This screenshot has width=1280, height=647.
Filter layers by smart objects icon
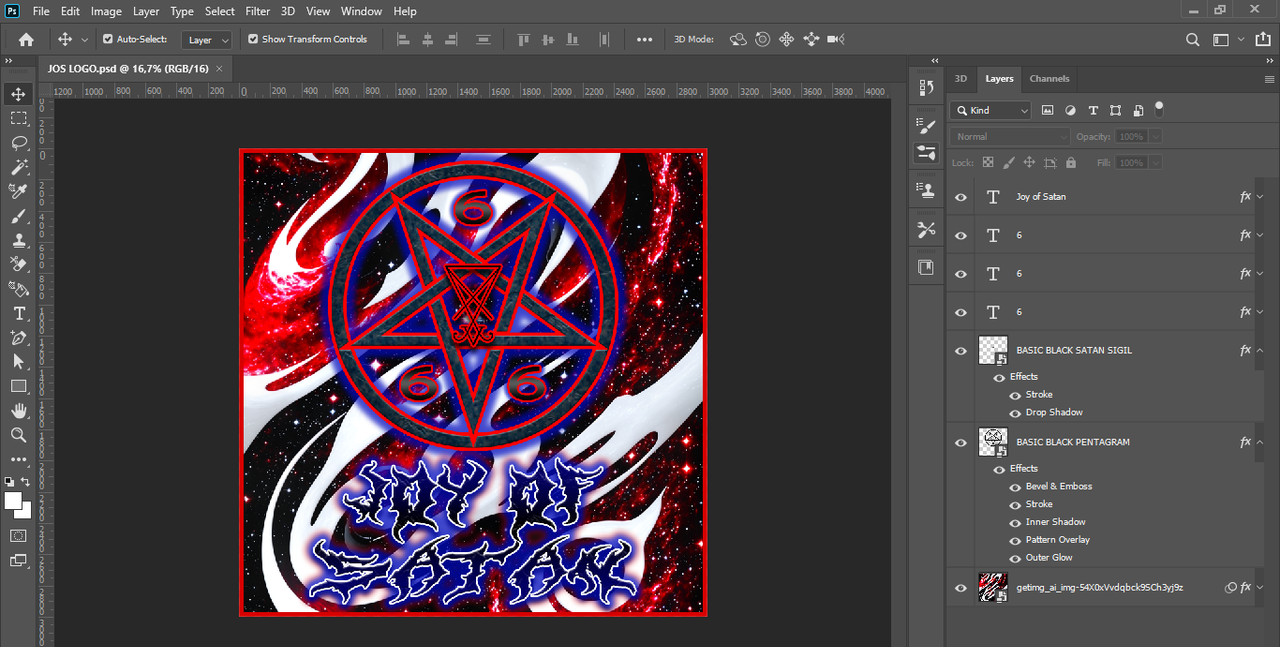pyautogui.click(x=1137, y=110)
